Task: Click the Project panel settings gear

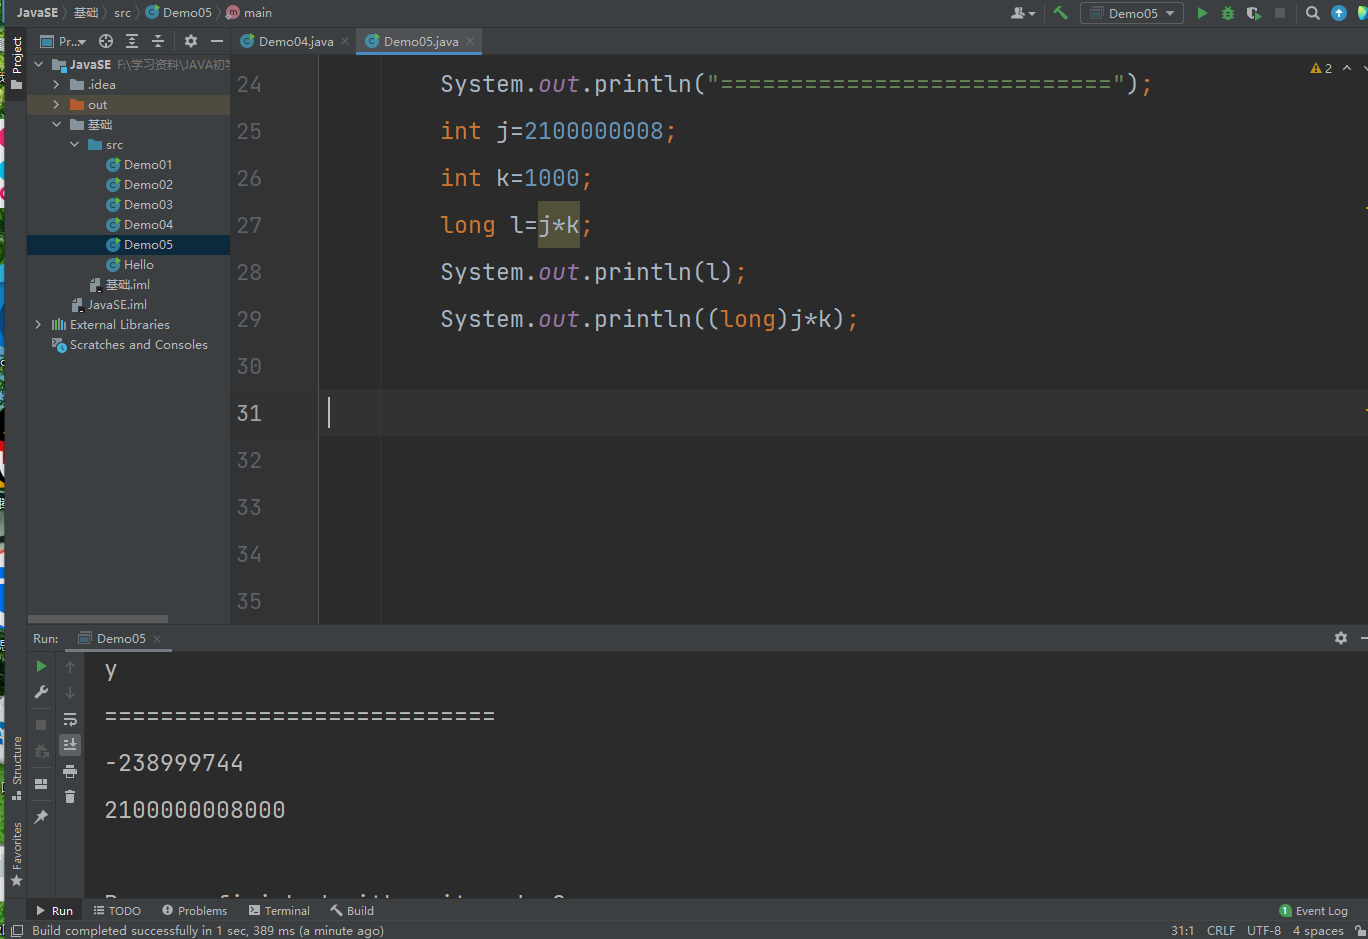Action: pyautogui.click(x=191, y=41)
